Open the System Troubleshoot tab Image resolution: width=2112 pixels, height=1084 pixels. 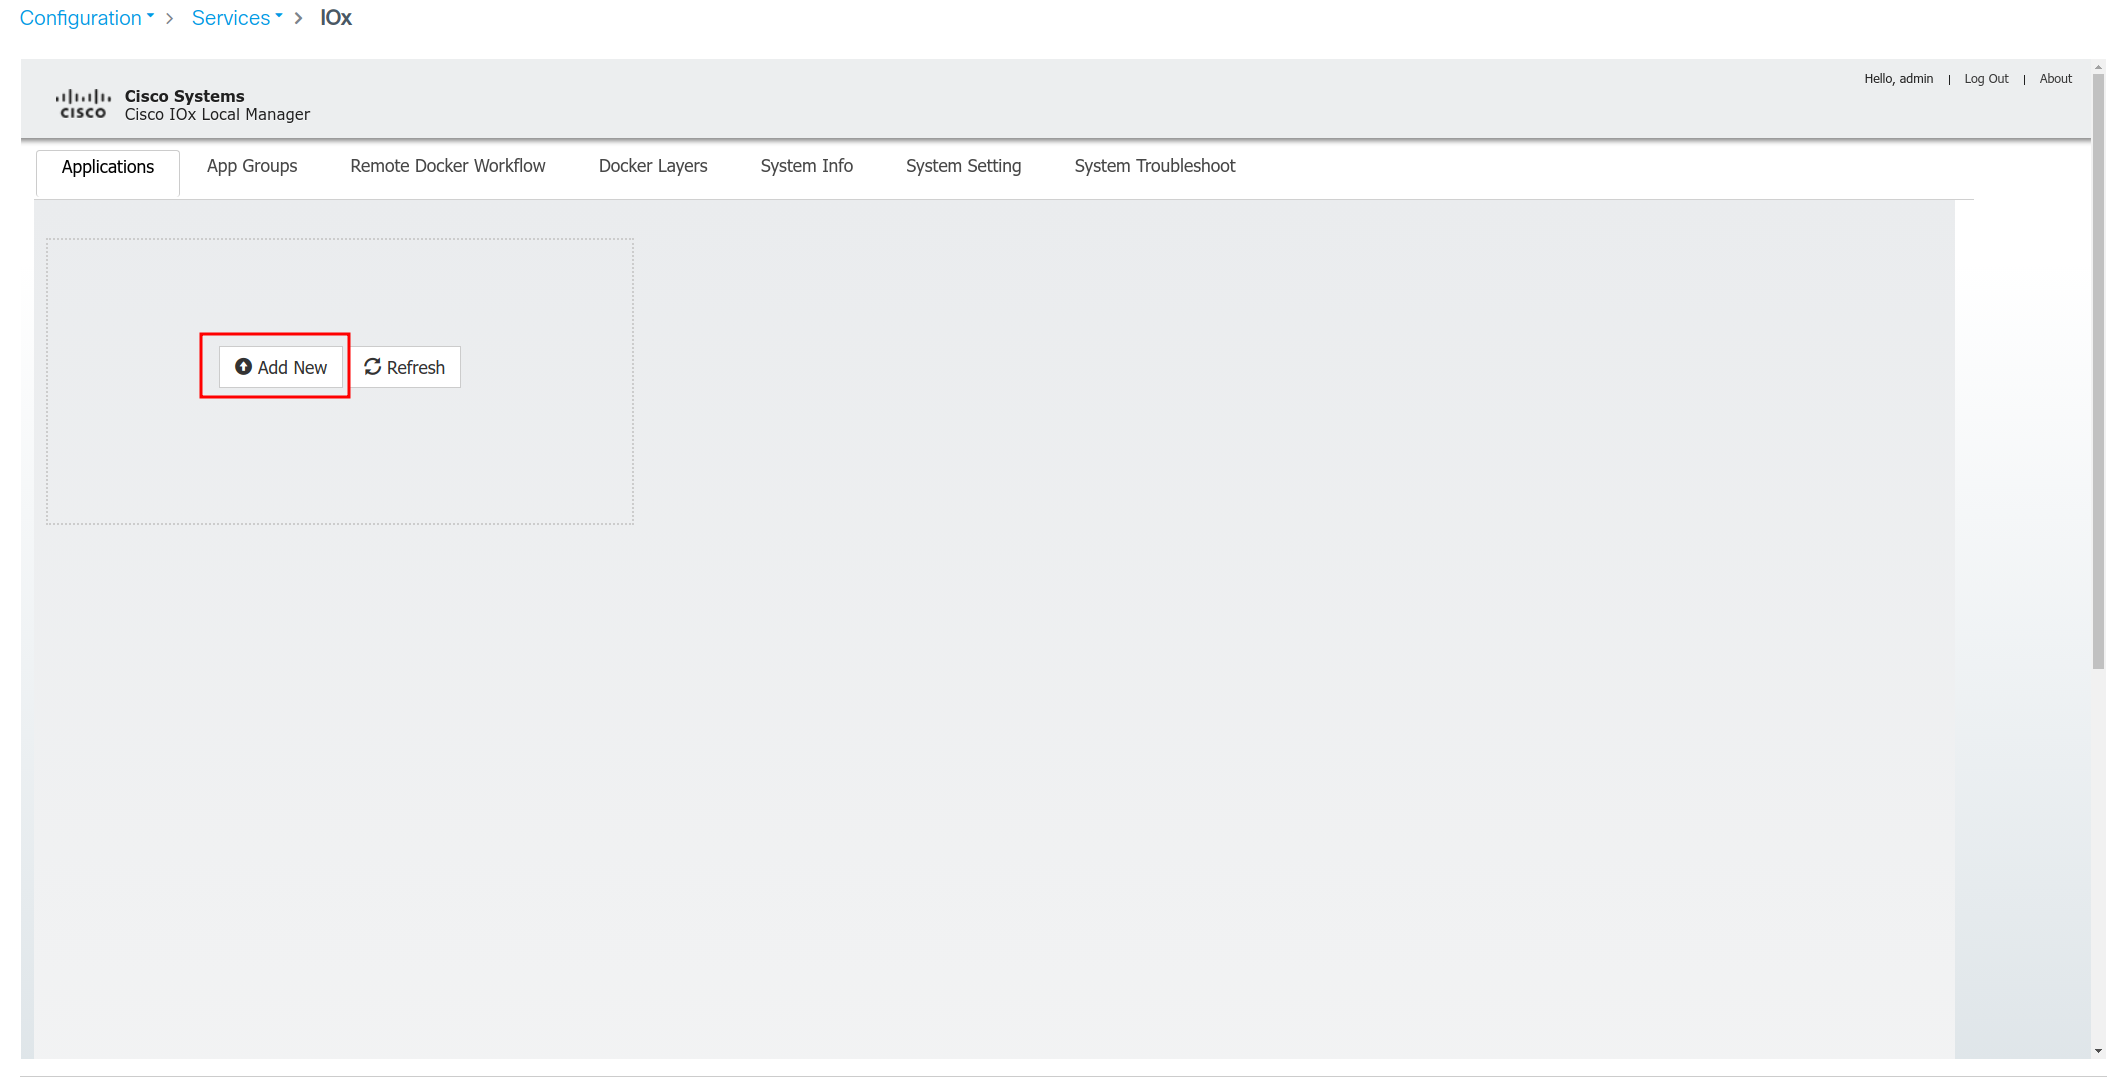click(x=1154, y=166)
